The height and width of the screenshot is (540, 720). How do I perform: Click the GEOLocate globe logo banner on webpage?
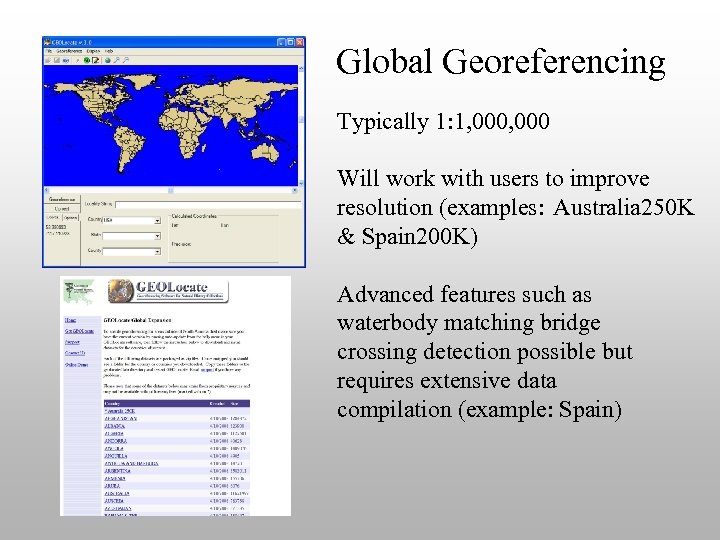[x=168, y=291]
